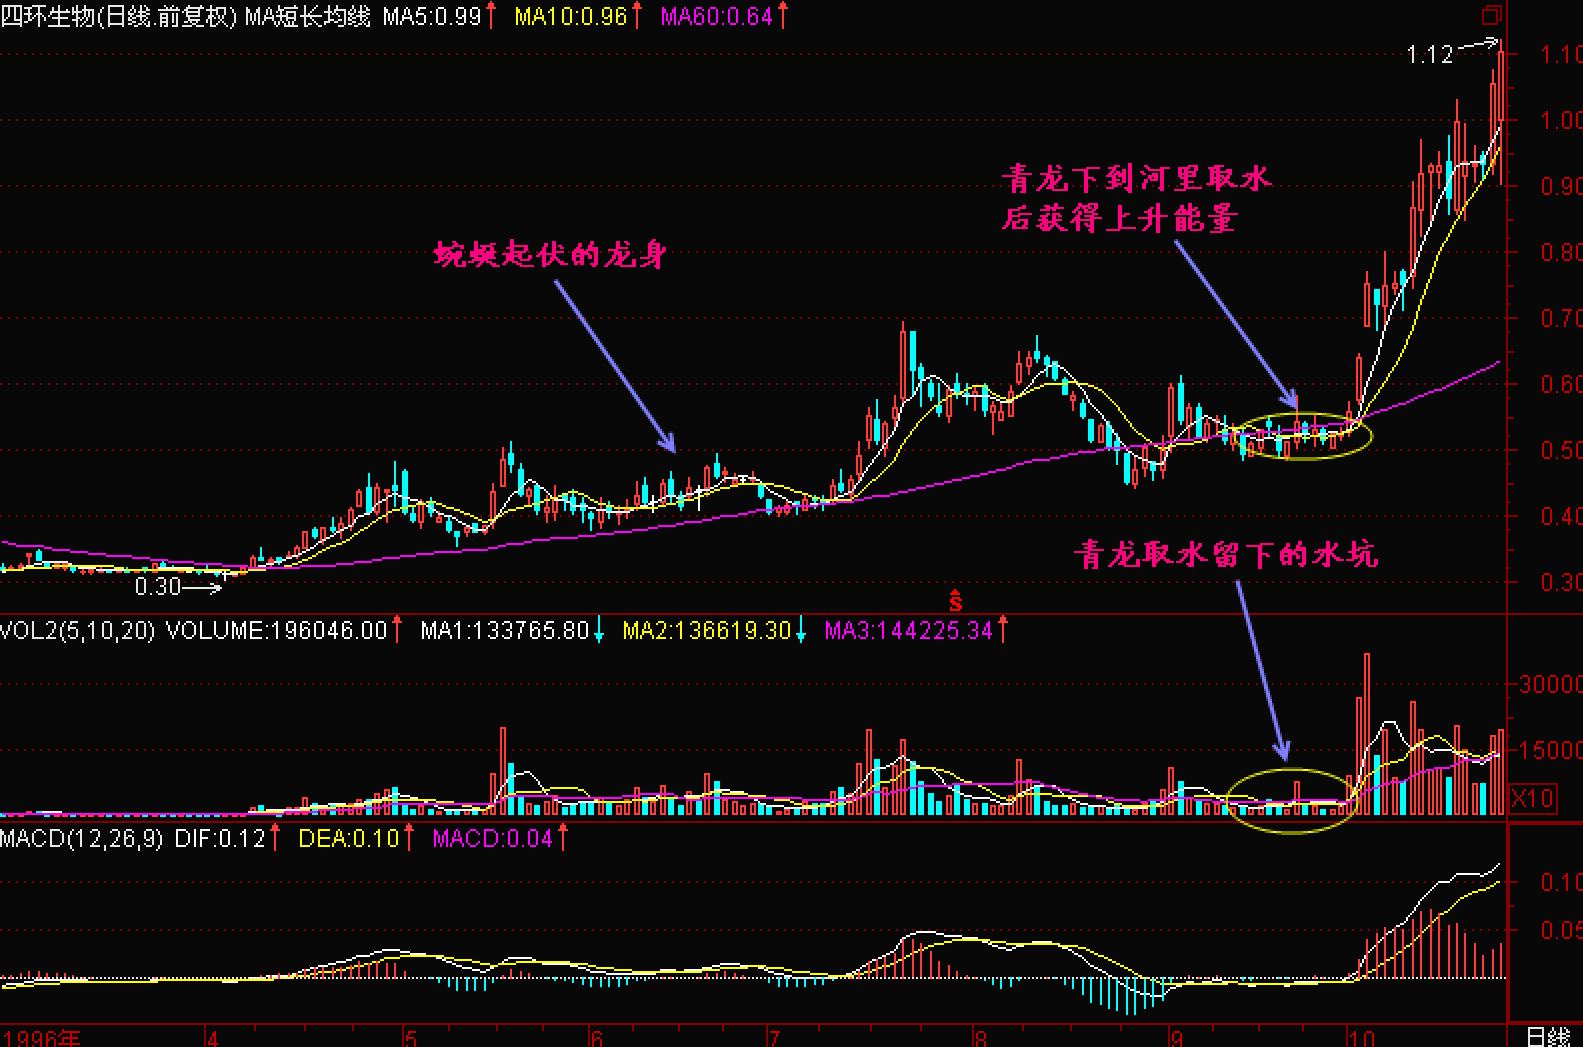Click the yellow ellipse in the volume panel

tap(1290, 800)
